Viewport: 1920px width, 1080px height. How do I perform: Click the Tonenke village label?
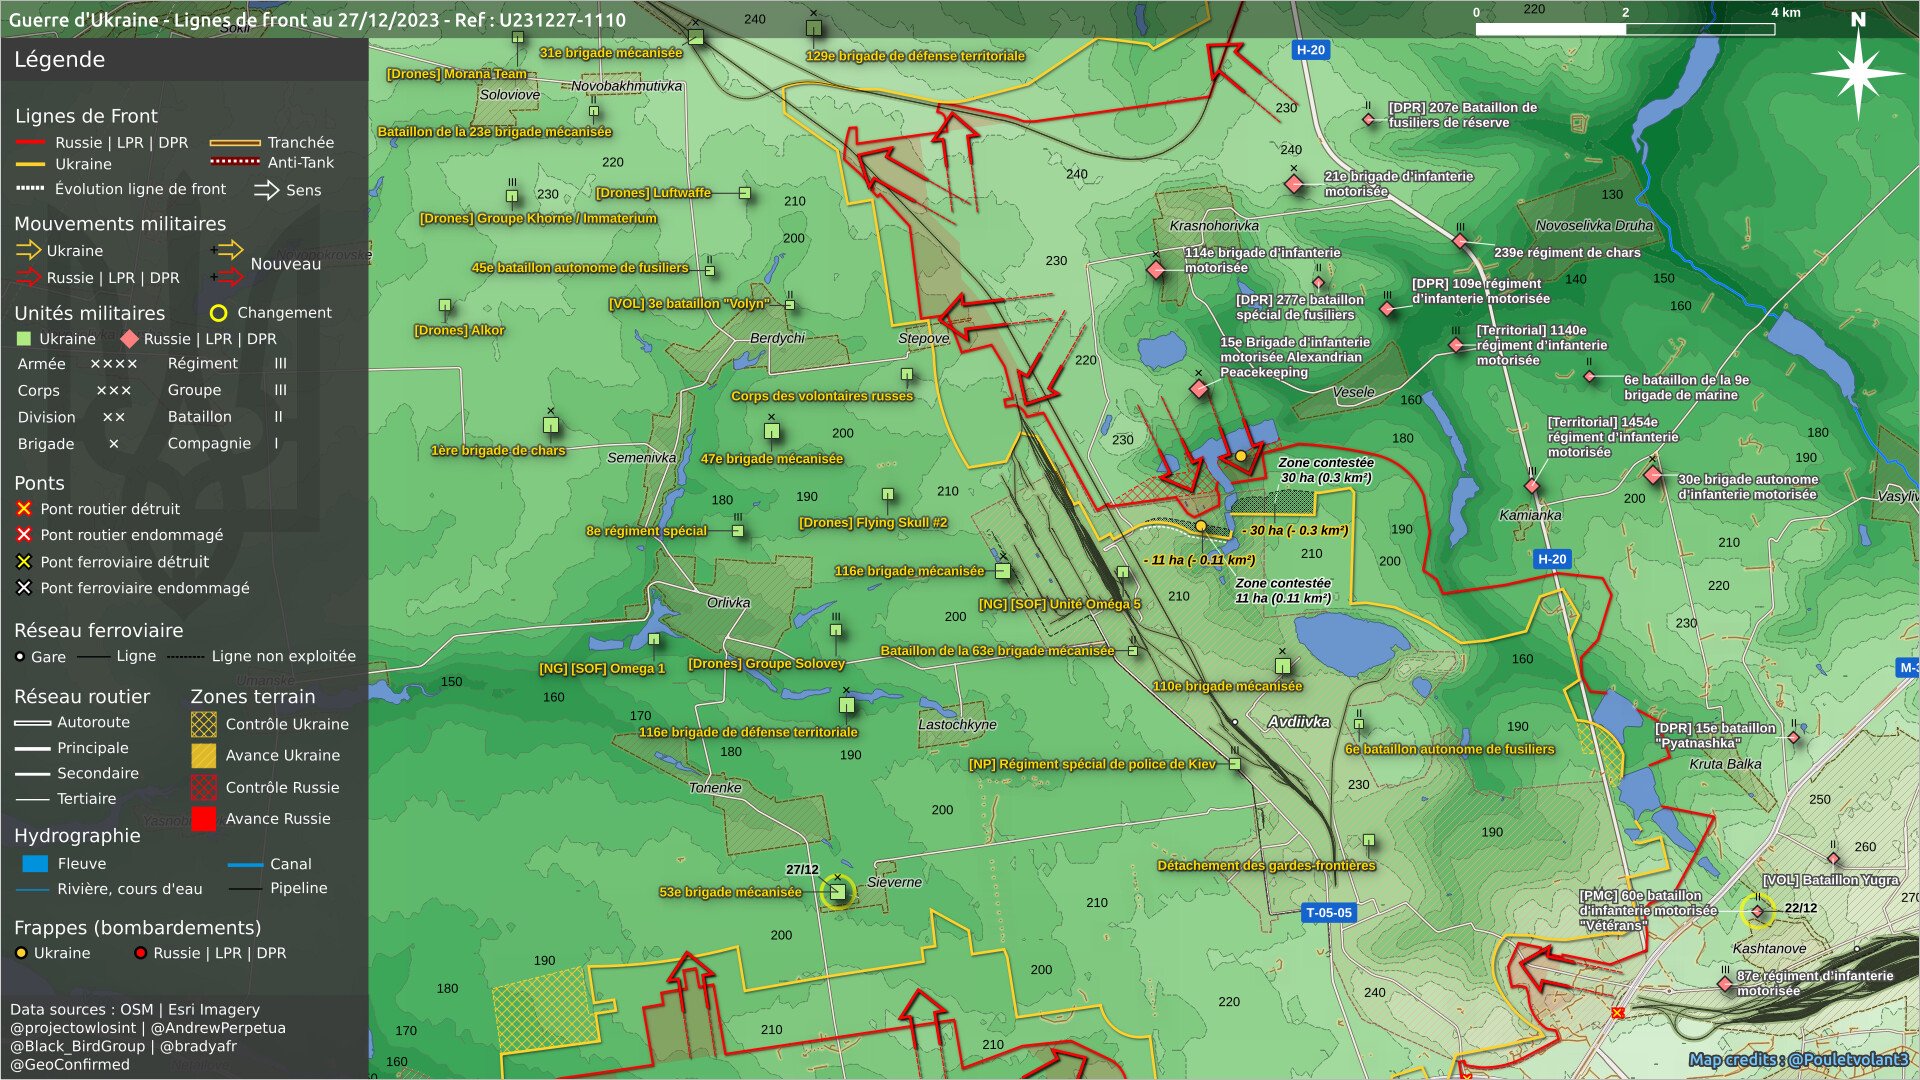pos(715,788)
